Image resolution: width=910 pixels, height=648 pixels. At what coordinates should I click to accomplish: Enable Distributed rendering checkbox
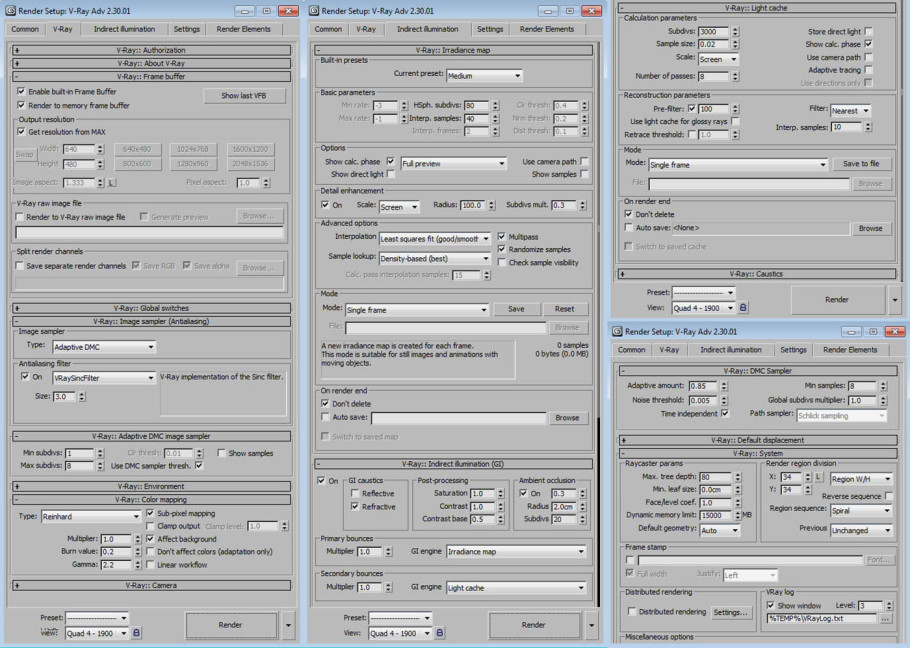click(631, 611)
